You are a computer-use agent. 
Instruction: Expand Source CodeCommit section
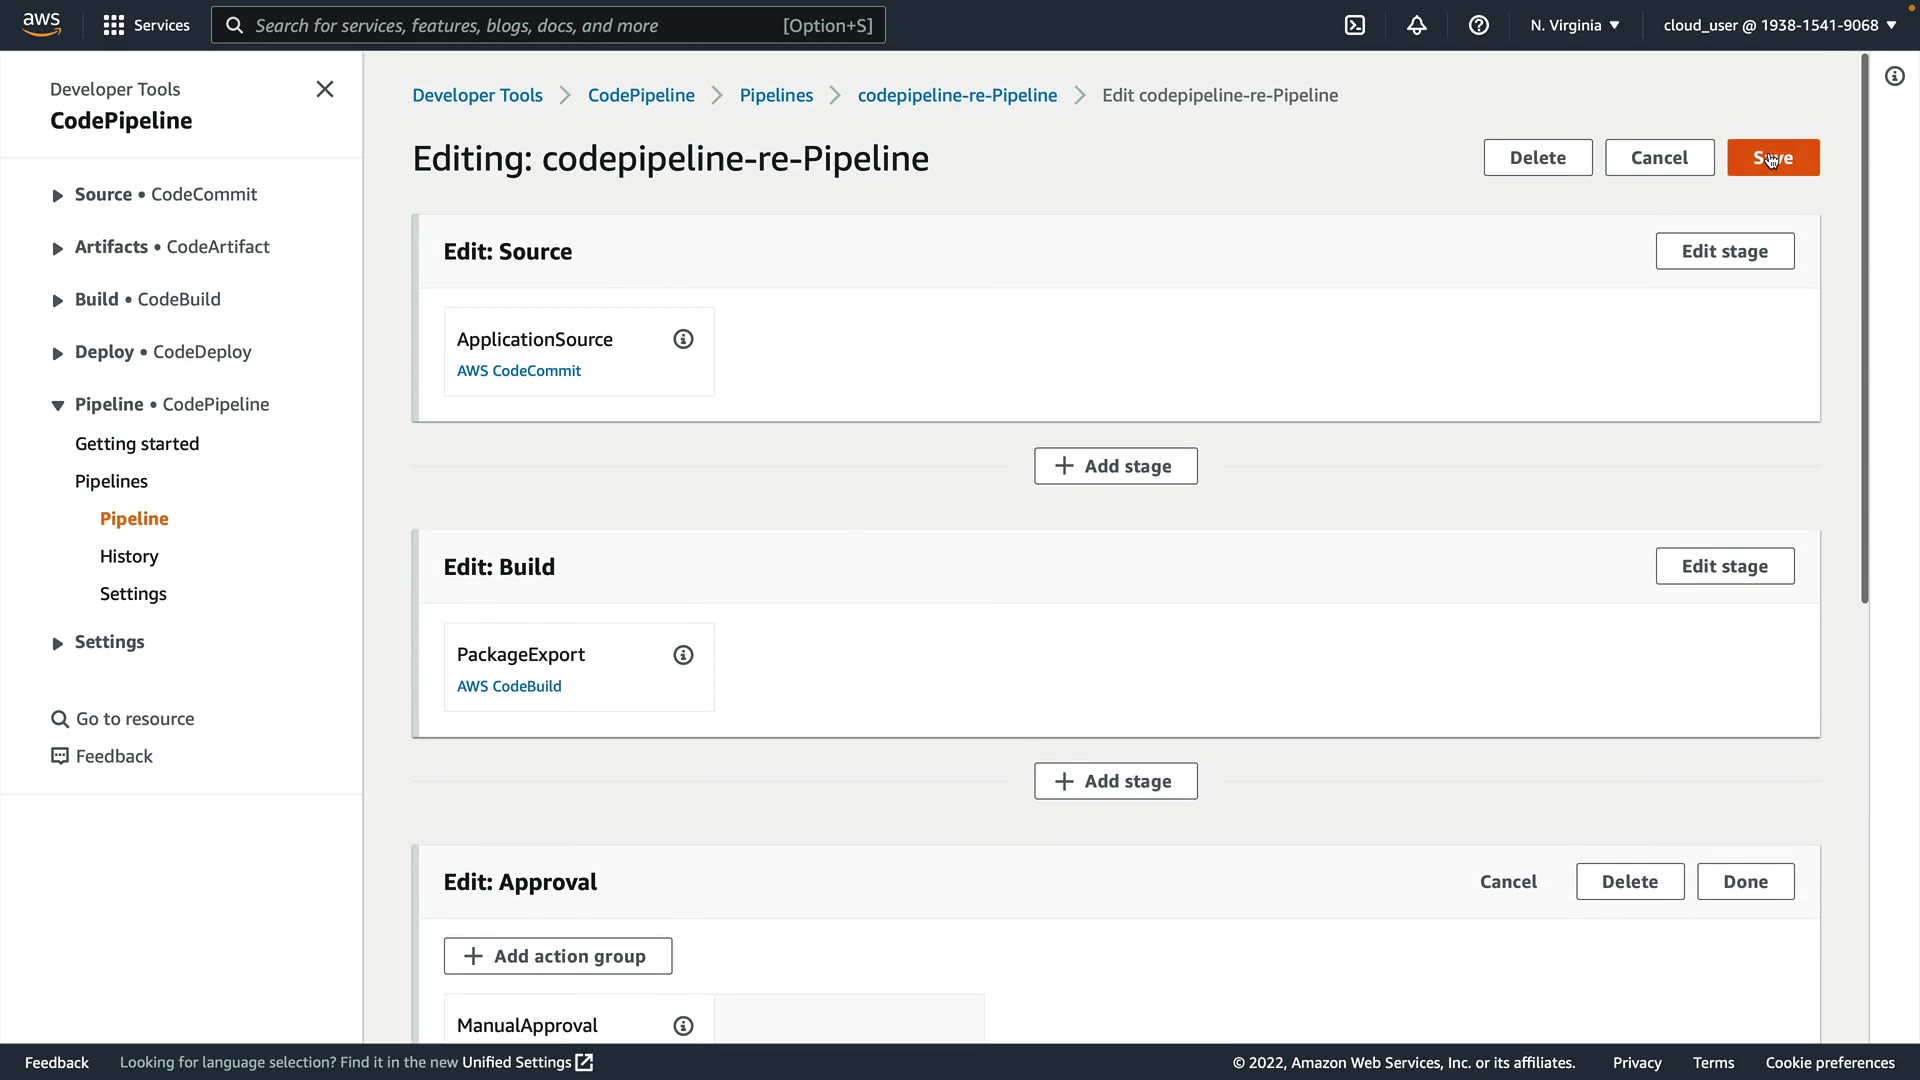pyautogui.click(x=57, y=195)
